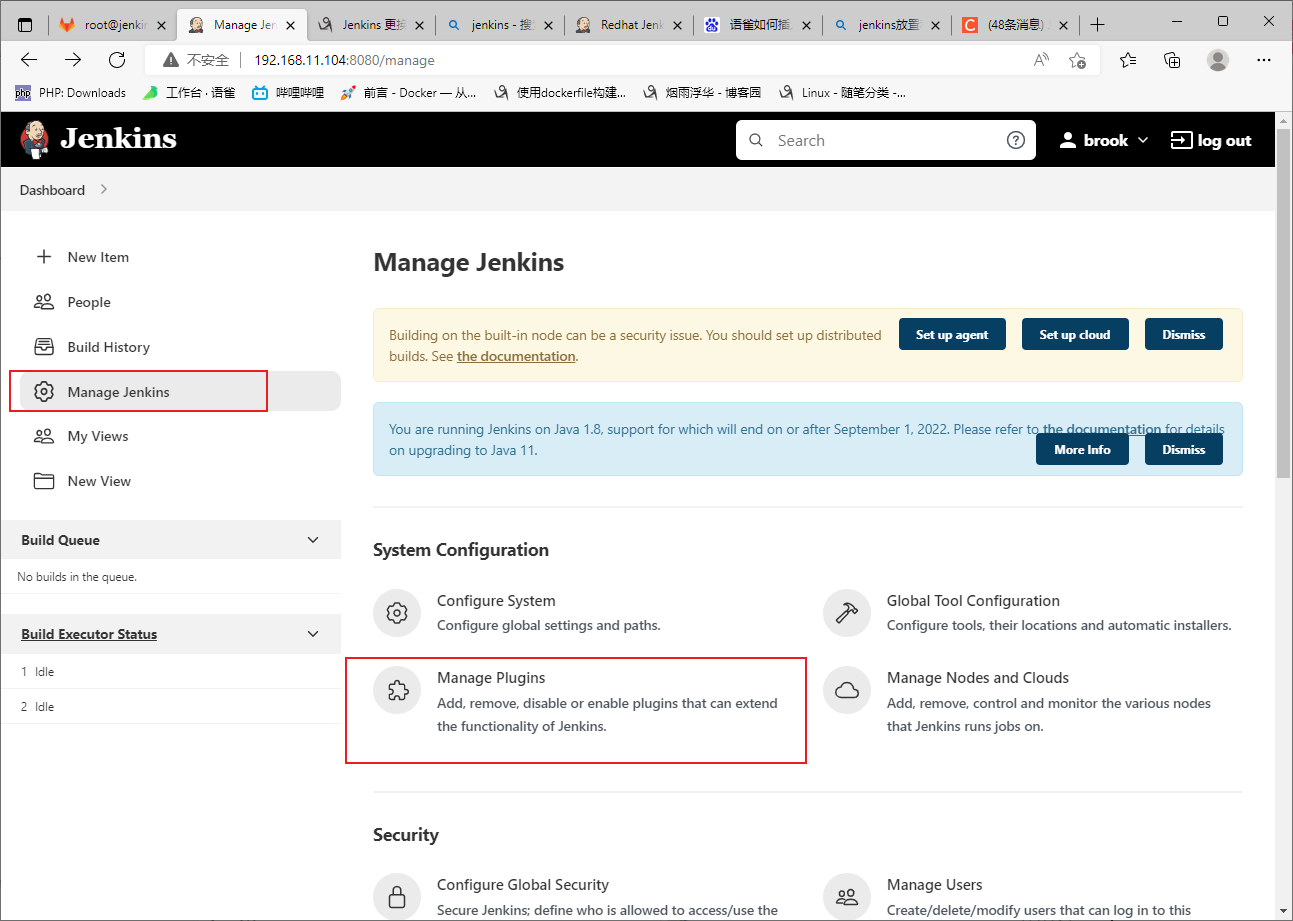
Task: Click the browser address bar URL
Action: pyautogui.click(x=344, y=60)
